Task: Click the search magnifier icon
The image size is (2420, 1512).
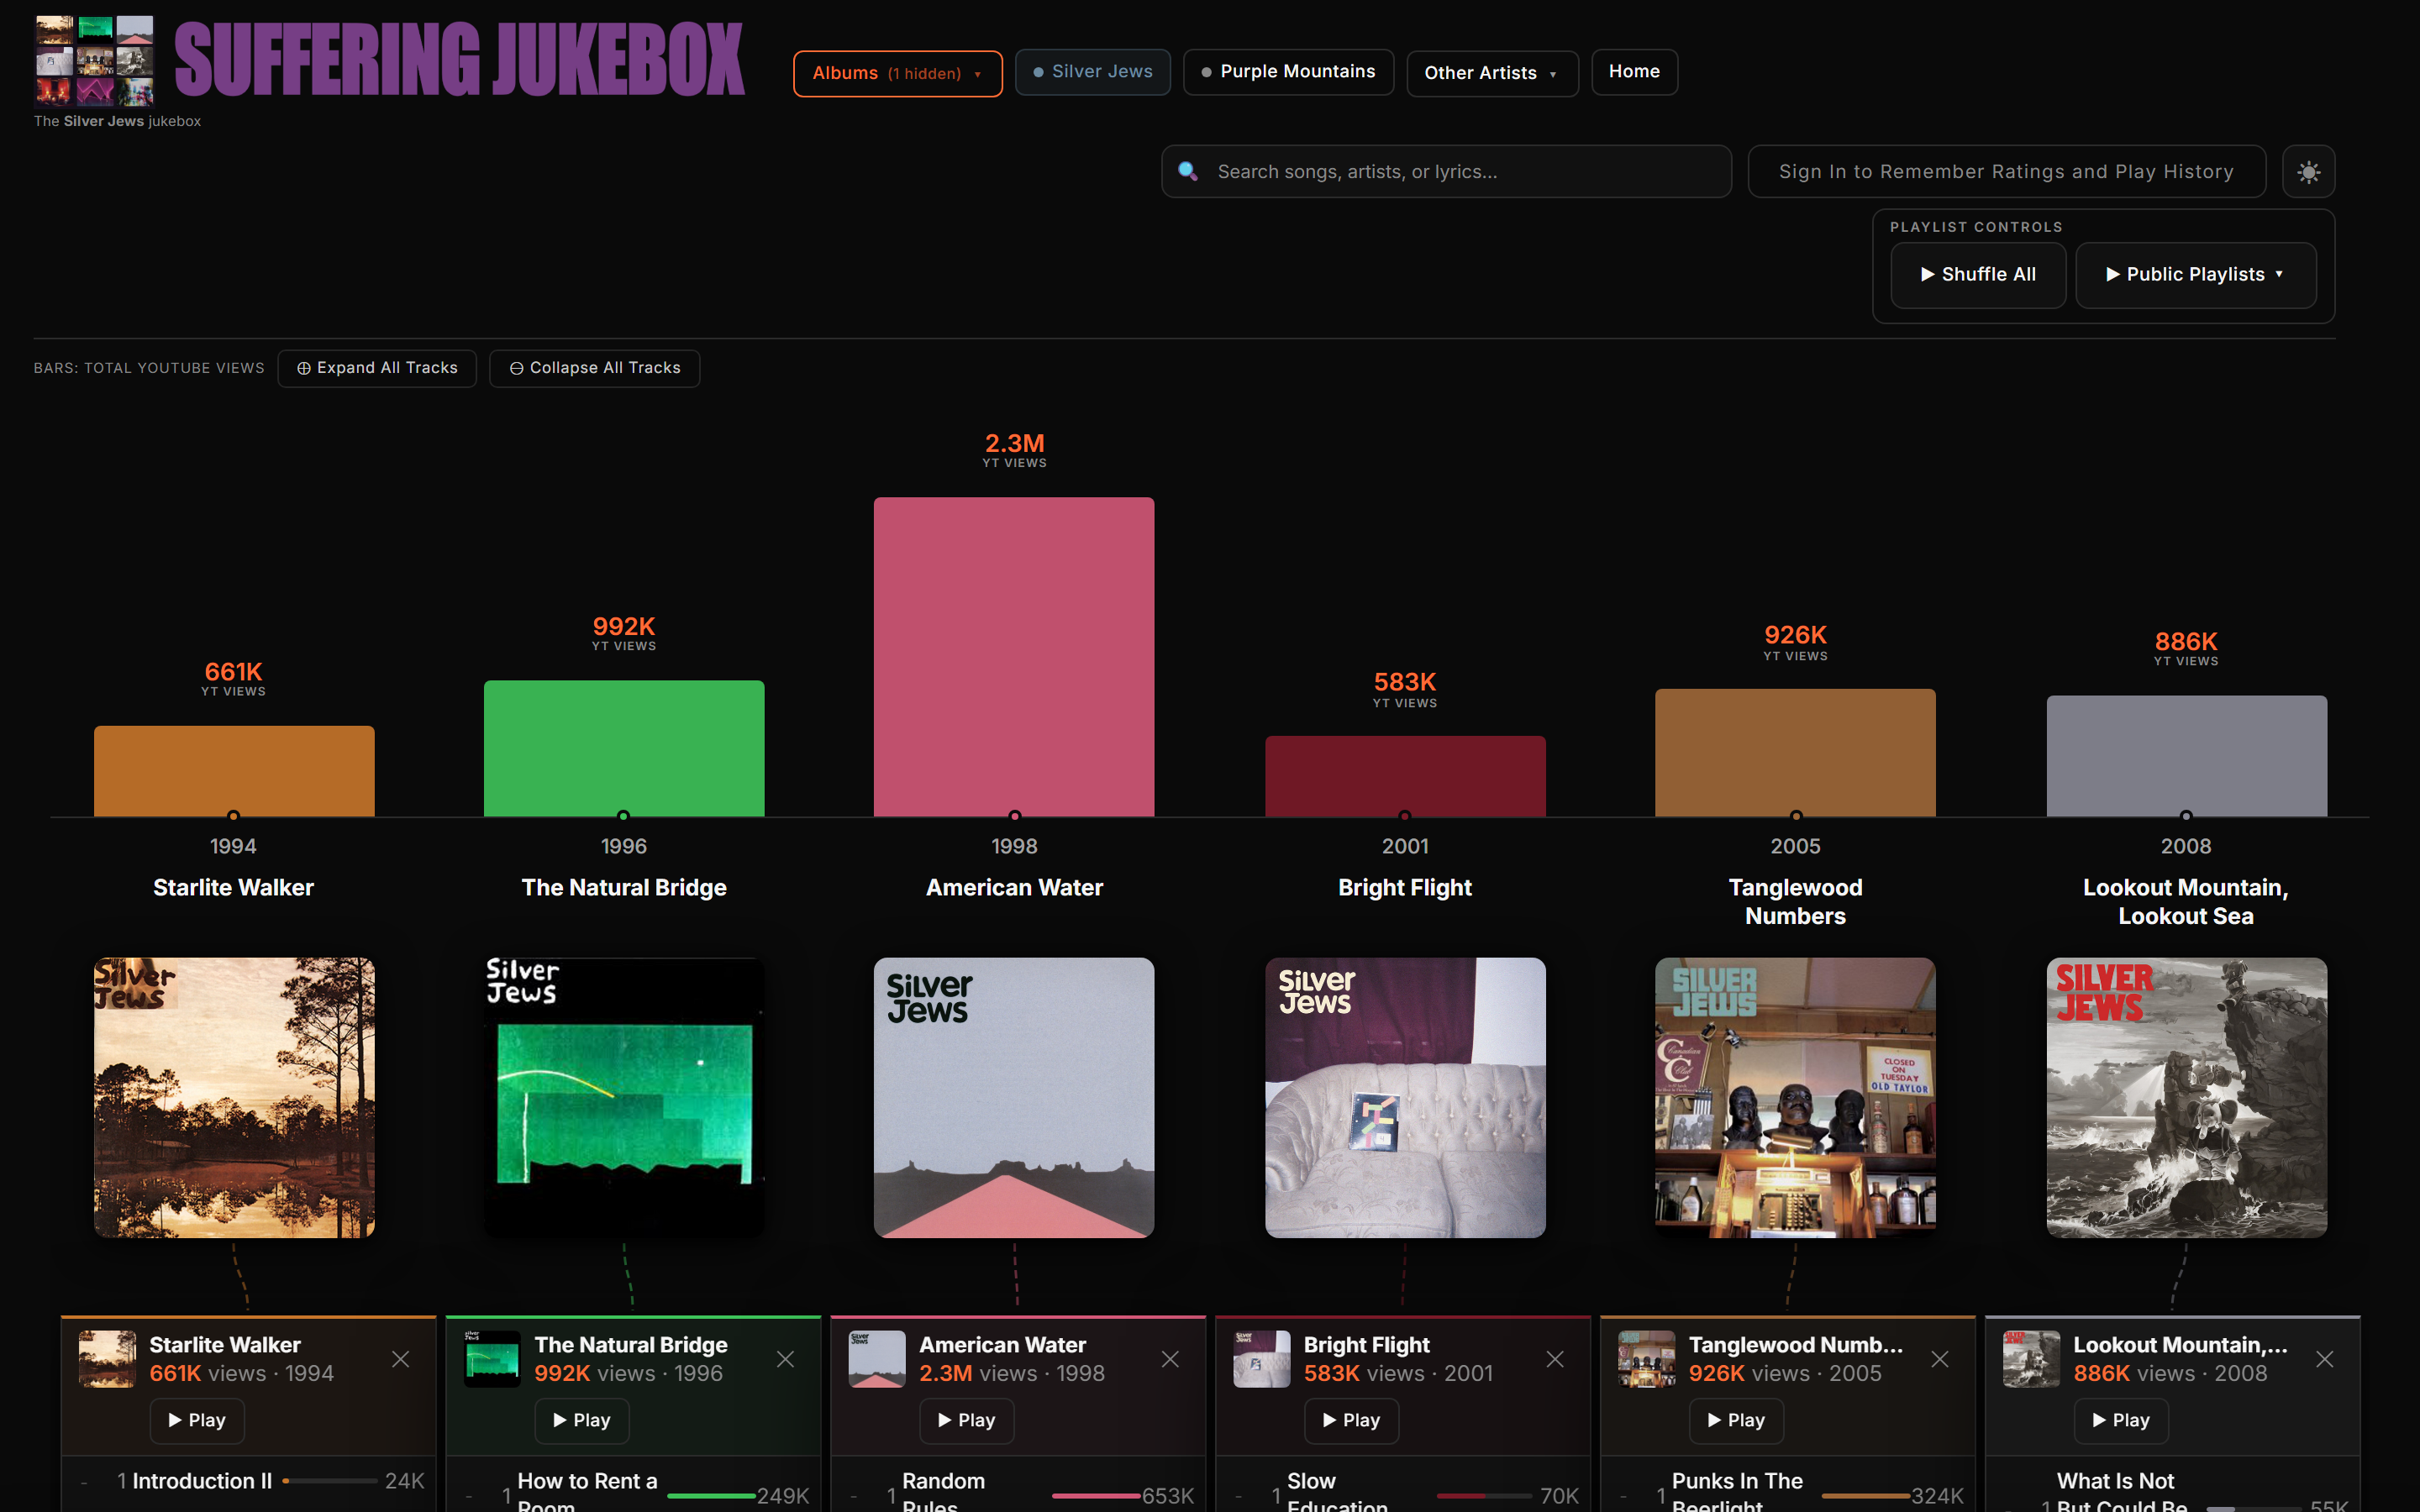Action: [1187, 171]
